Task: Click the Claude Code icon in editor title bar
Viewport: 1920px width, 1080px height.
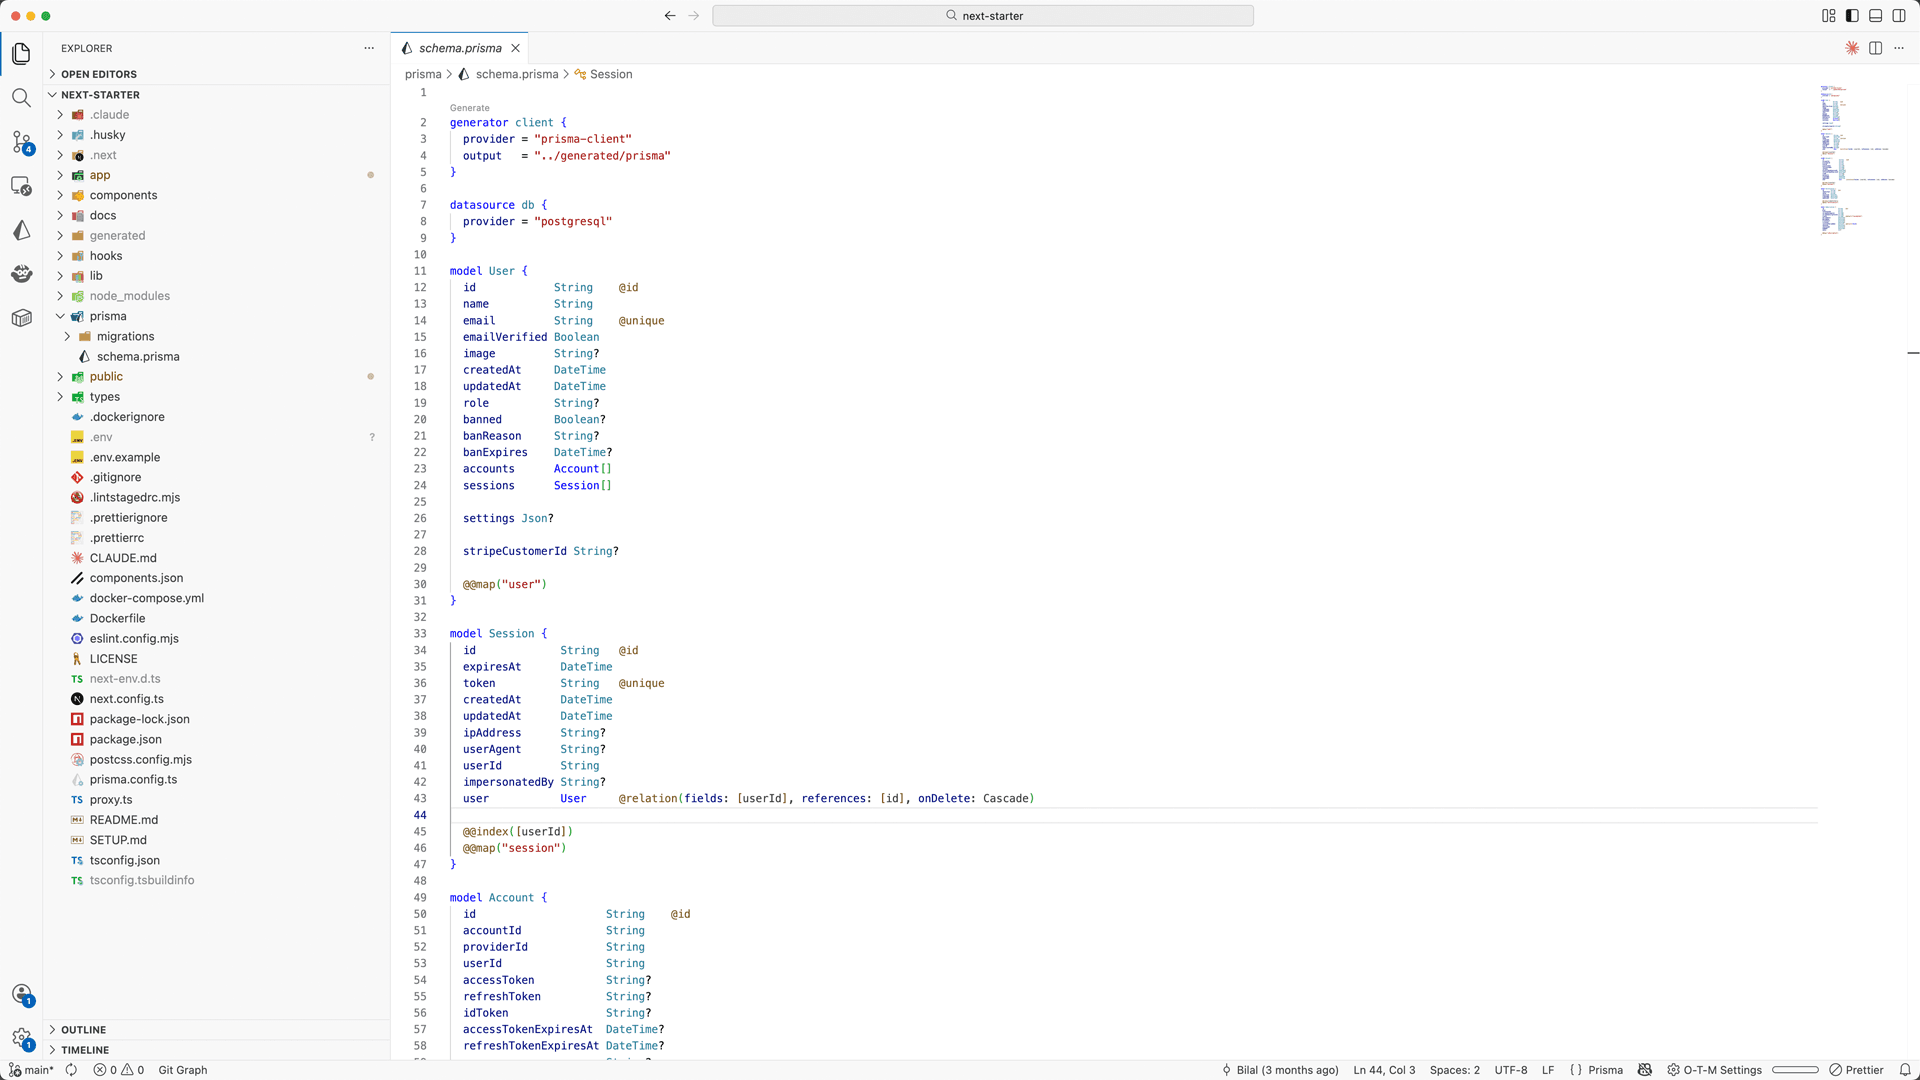Action: click(x=1852, y=48)
